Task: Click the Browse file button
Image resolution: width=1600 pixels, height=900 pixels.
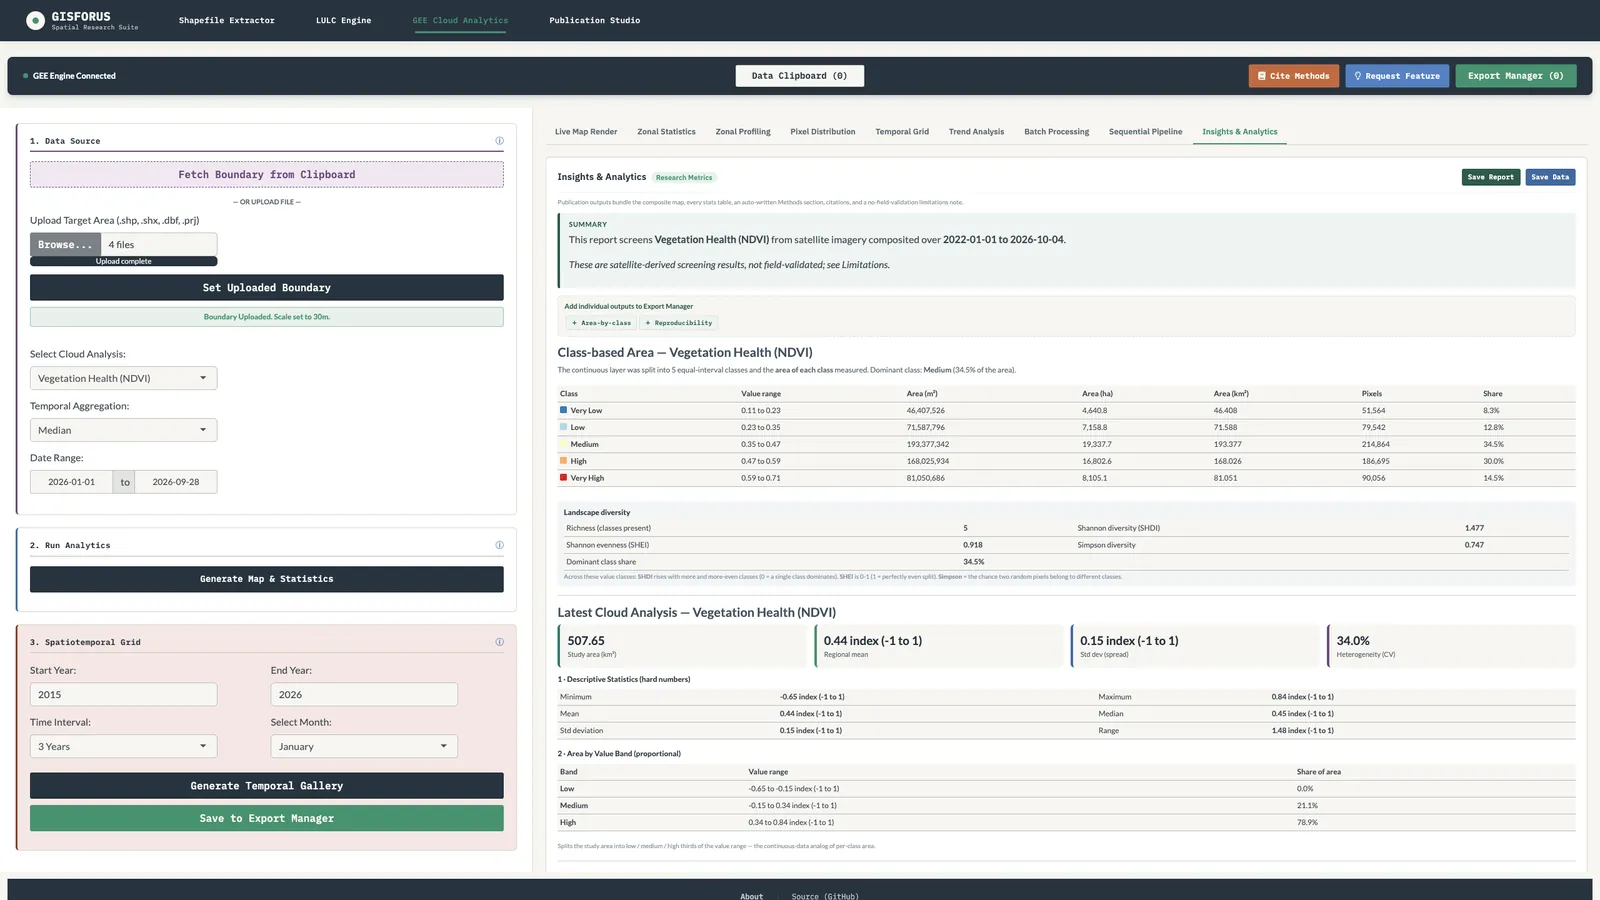Action: (x=65, y=245)
